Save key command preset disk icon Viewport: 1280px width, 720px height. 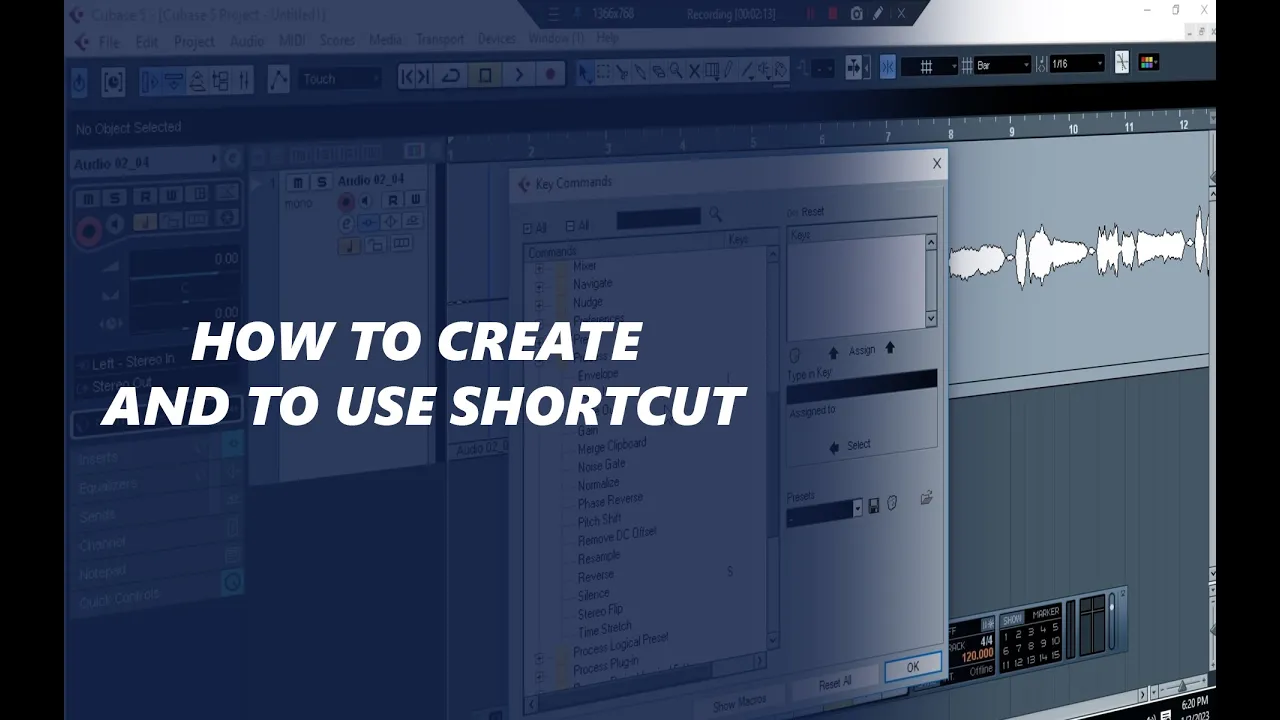(x=873, y=506)
